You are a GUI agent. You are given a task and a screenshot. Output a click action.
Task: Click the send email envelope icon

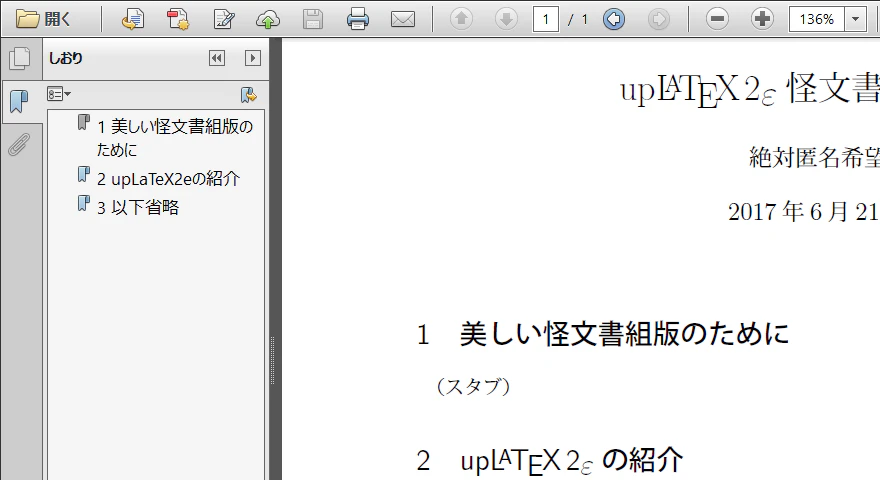click(x=402, y=20)
